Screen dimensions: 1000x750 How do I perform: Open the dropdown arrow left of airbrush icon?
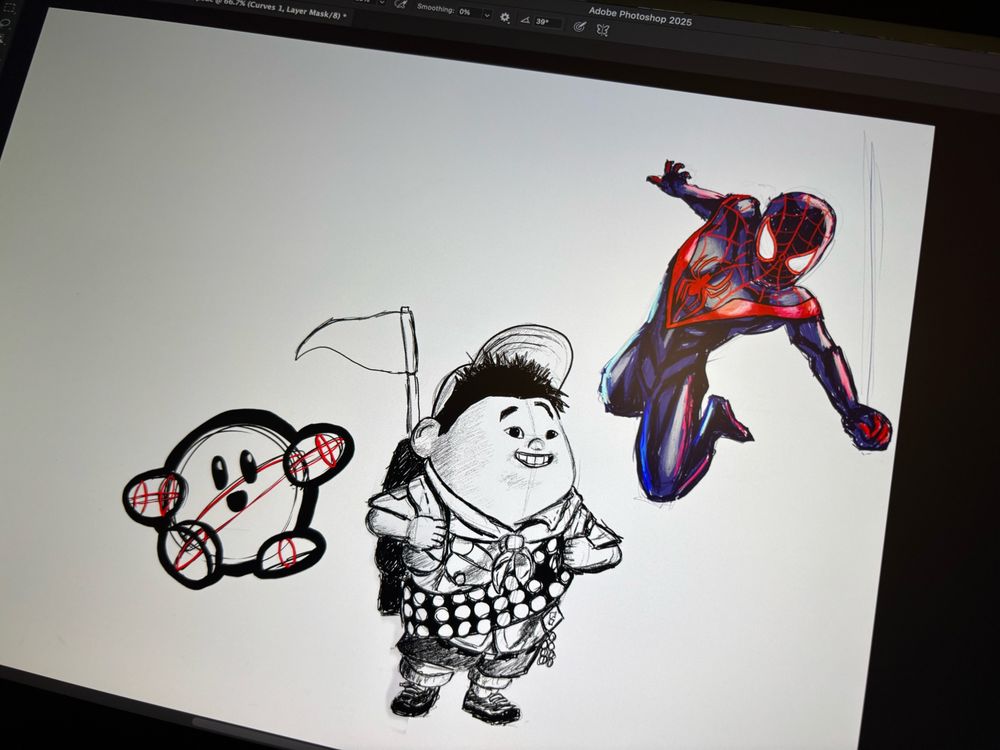381,3
